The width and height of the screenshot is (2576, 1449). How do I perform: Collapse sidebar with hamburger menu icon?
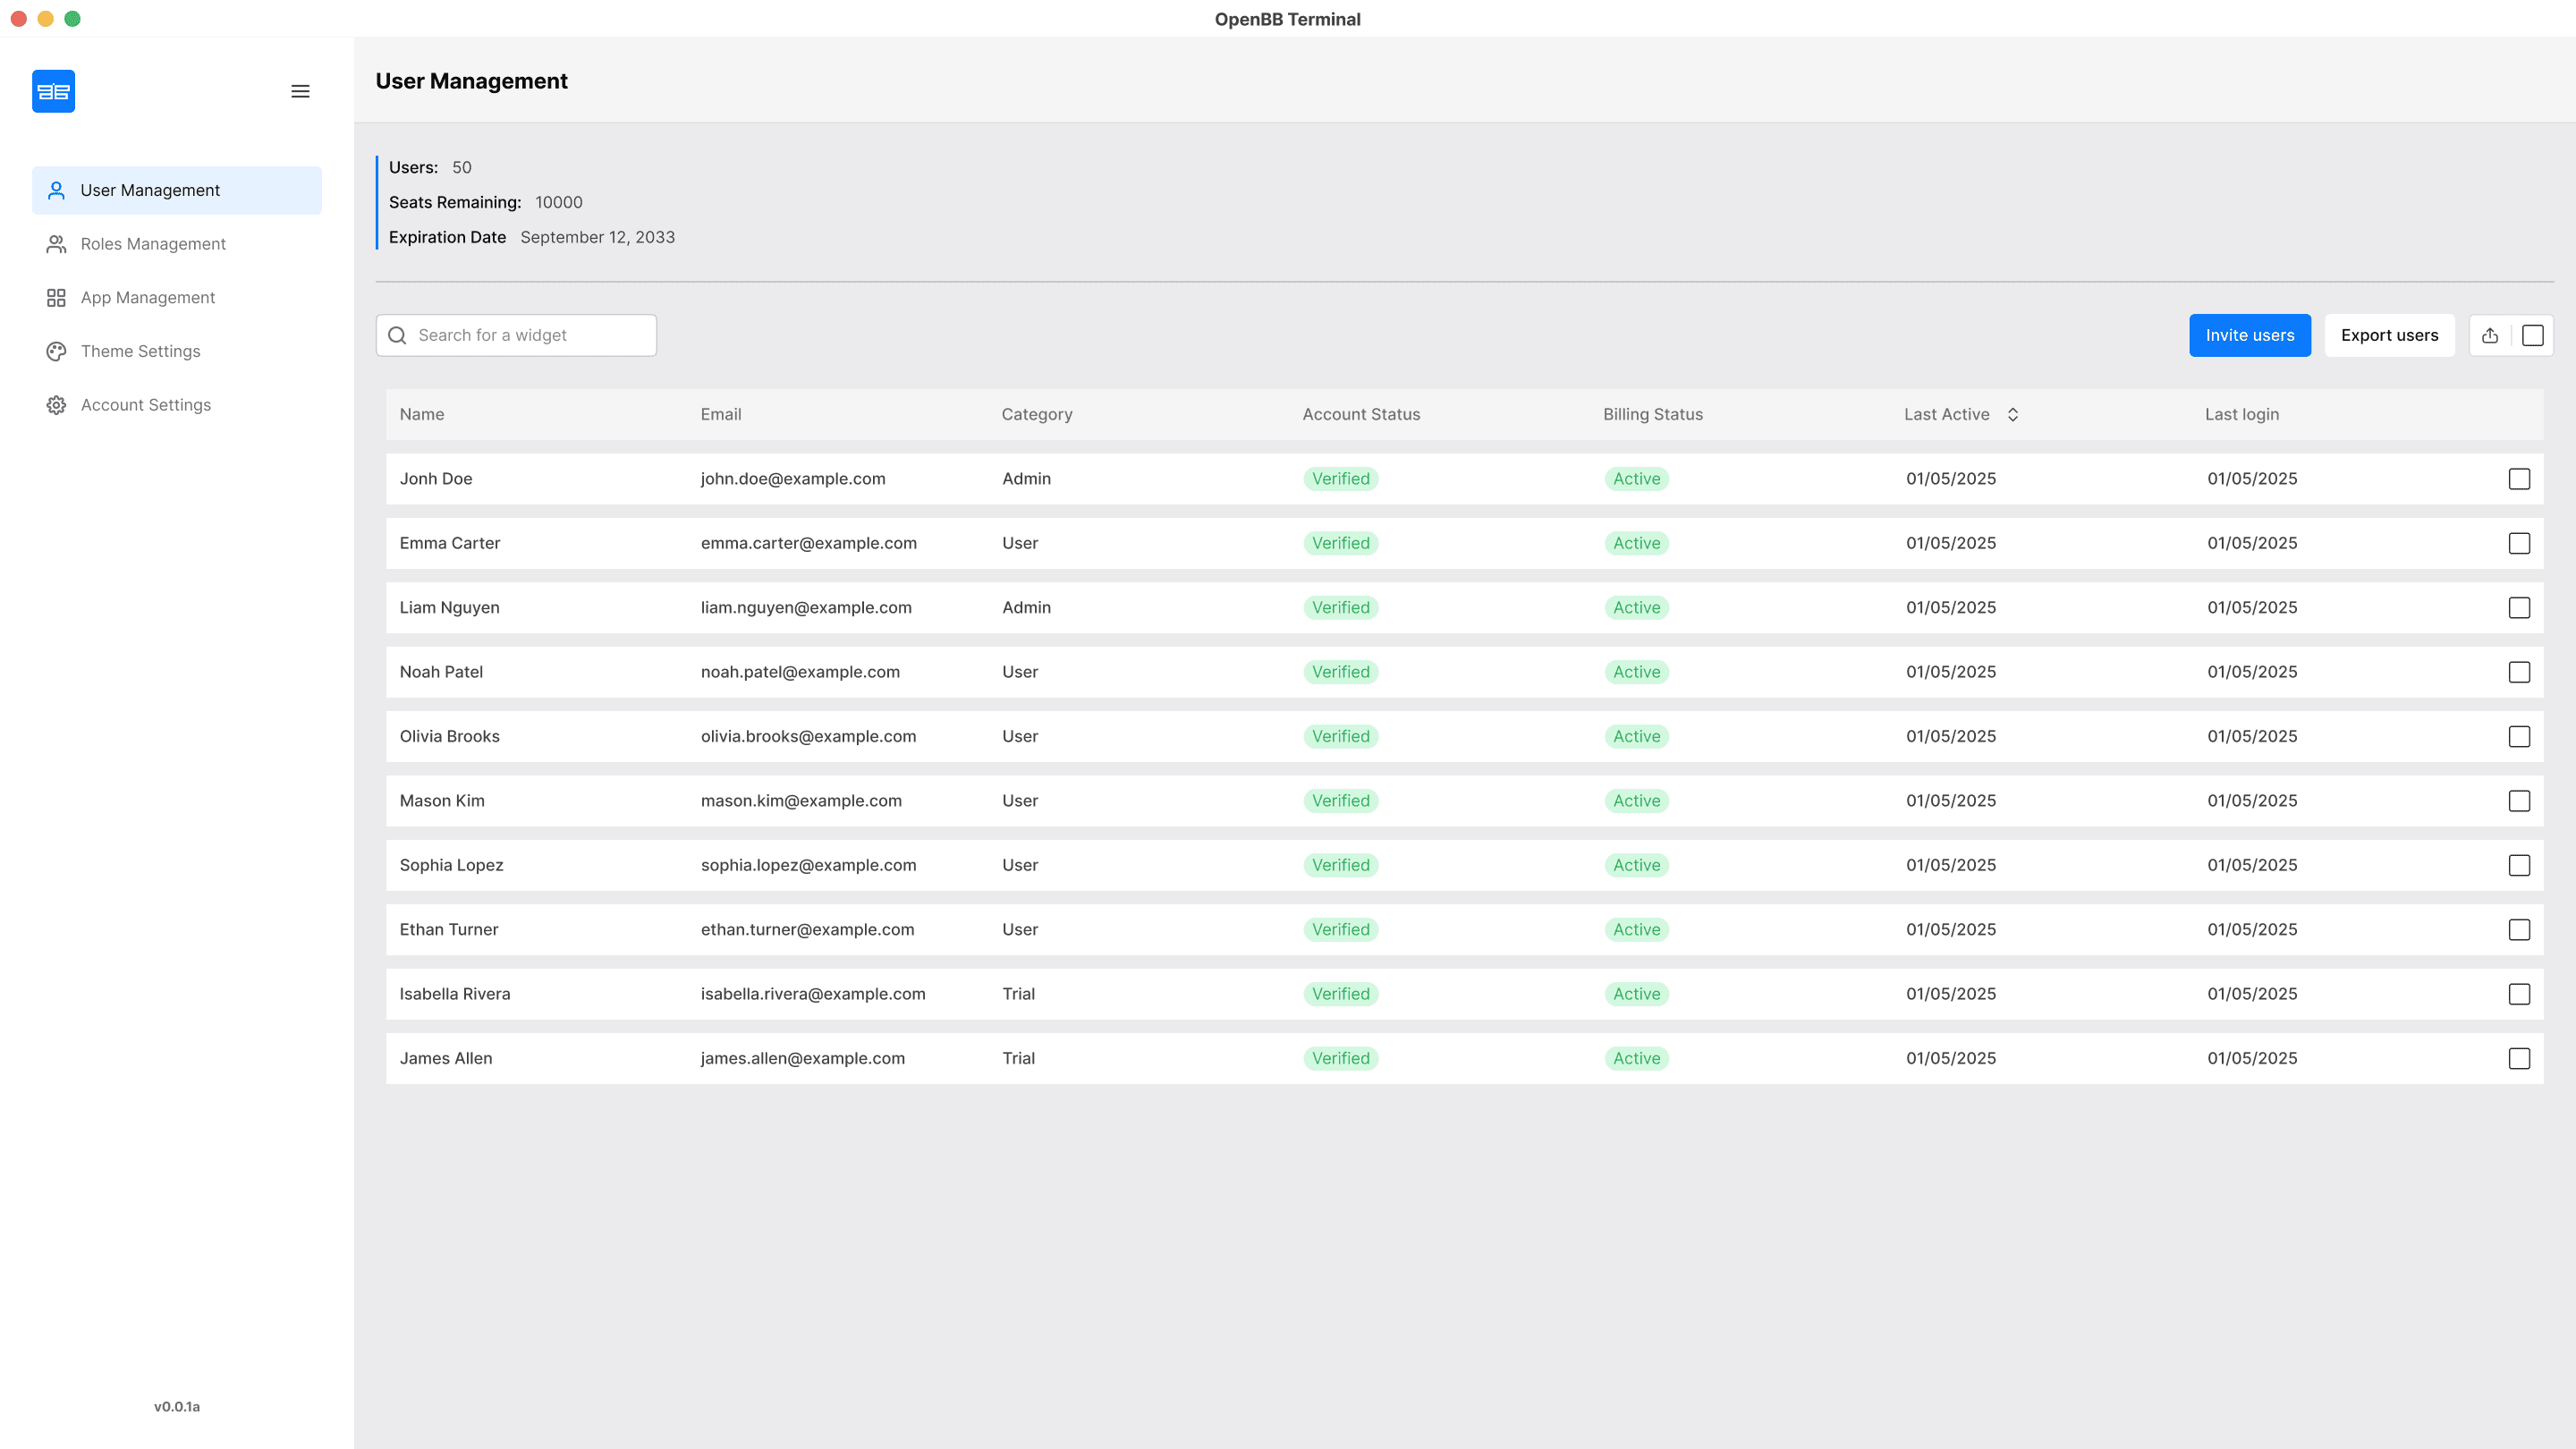300,91
